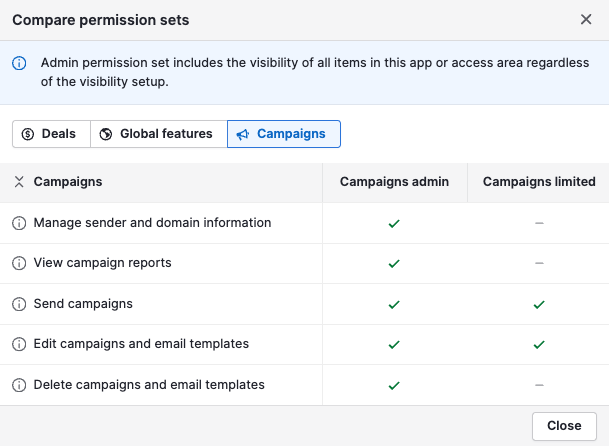Viewport: 609px width, 446px height.
Task: Click info icon beside Delete campaigns and email templates
Action: 19,385
